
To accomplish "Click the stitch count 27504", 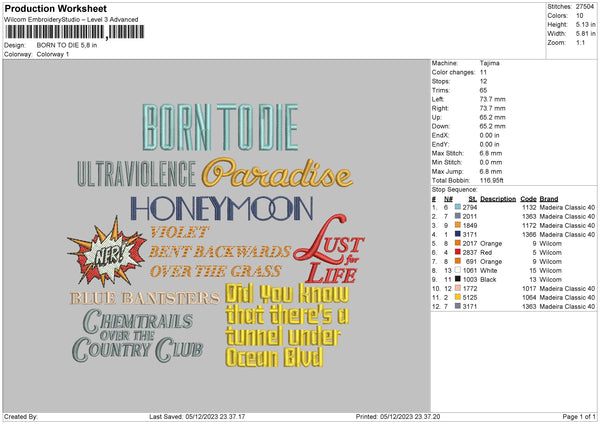I will pos(585,7).
